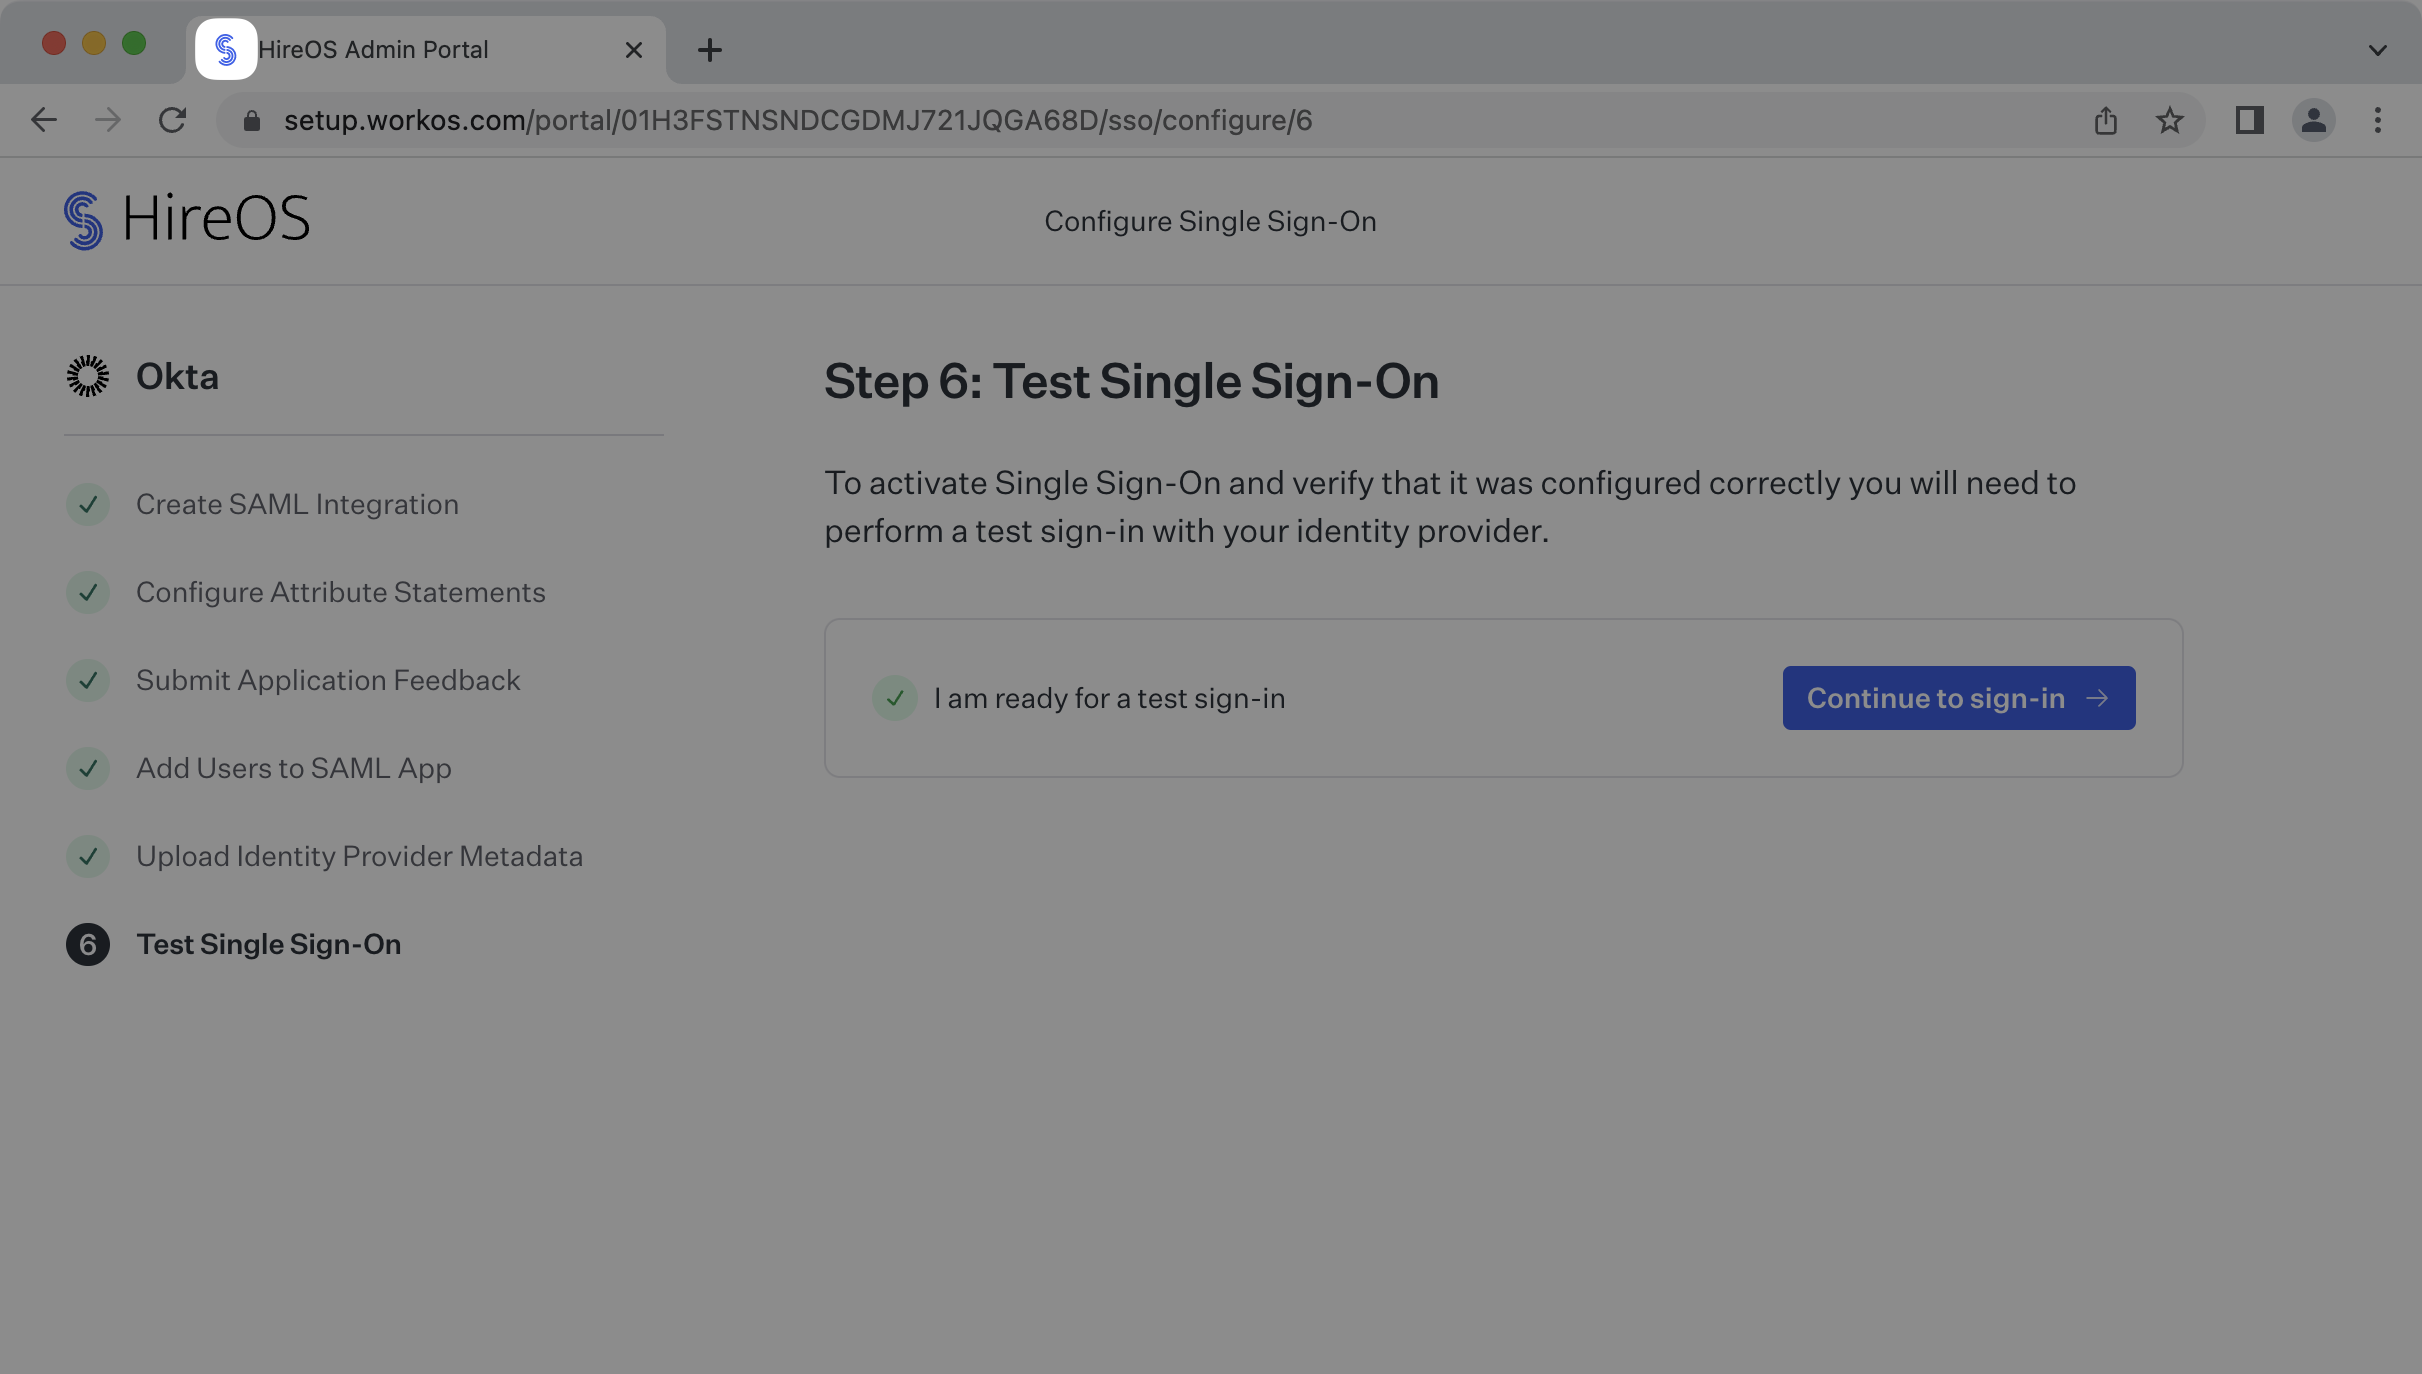Open Chrome three-dot menu
The width and height of the screenshot is (2422, 1374).
(2377, 120)
